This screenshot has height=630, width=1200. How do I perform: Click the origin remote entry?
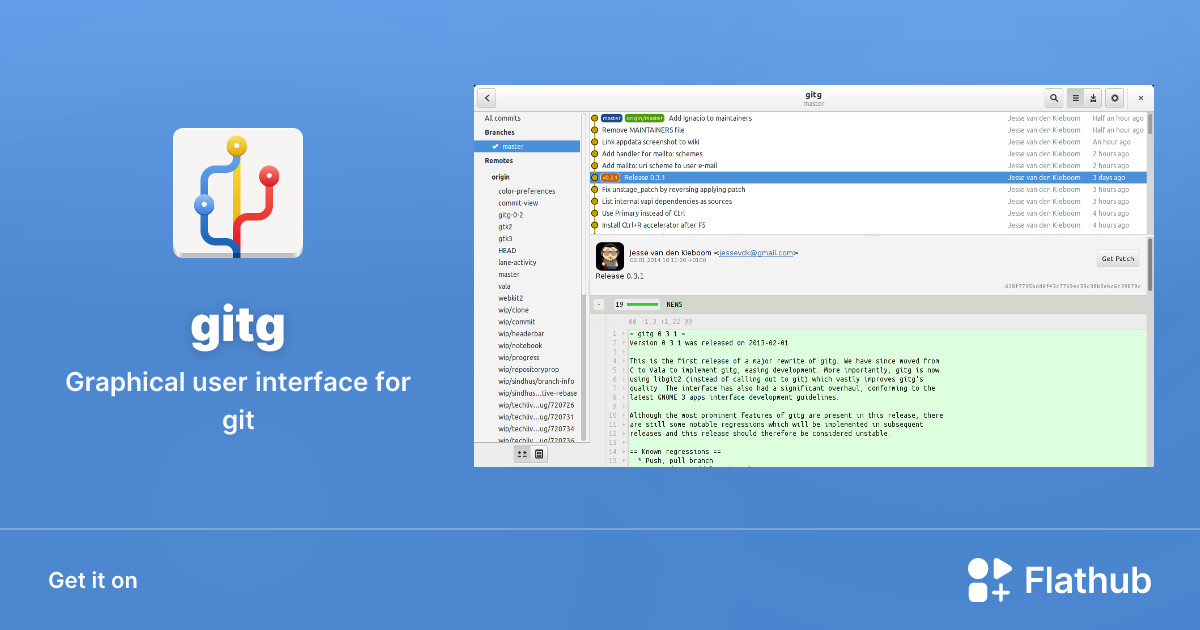[500, 177]
